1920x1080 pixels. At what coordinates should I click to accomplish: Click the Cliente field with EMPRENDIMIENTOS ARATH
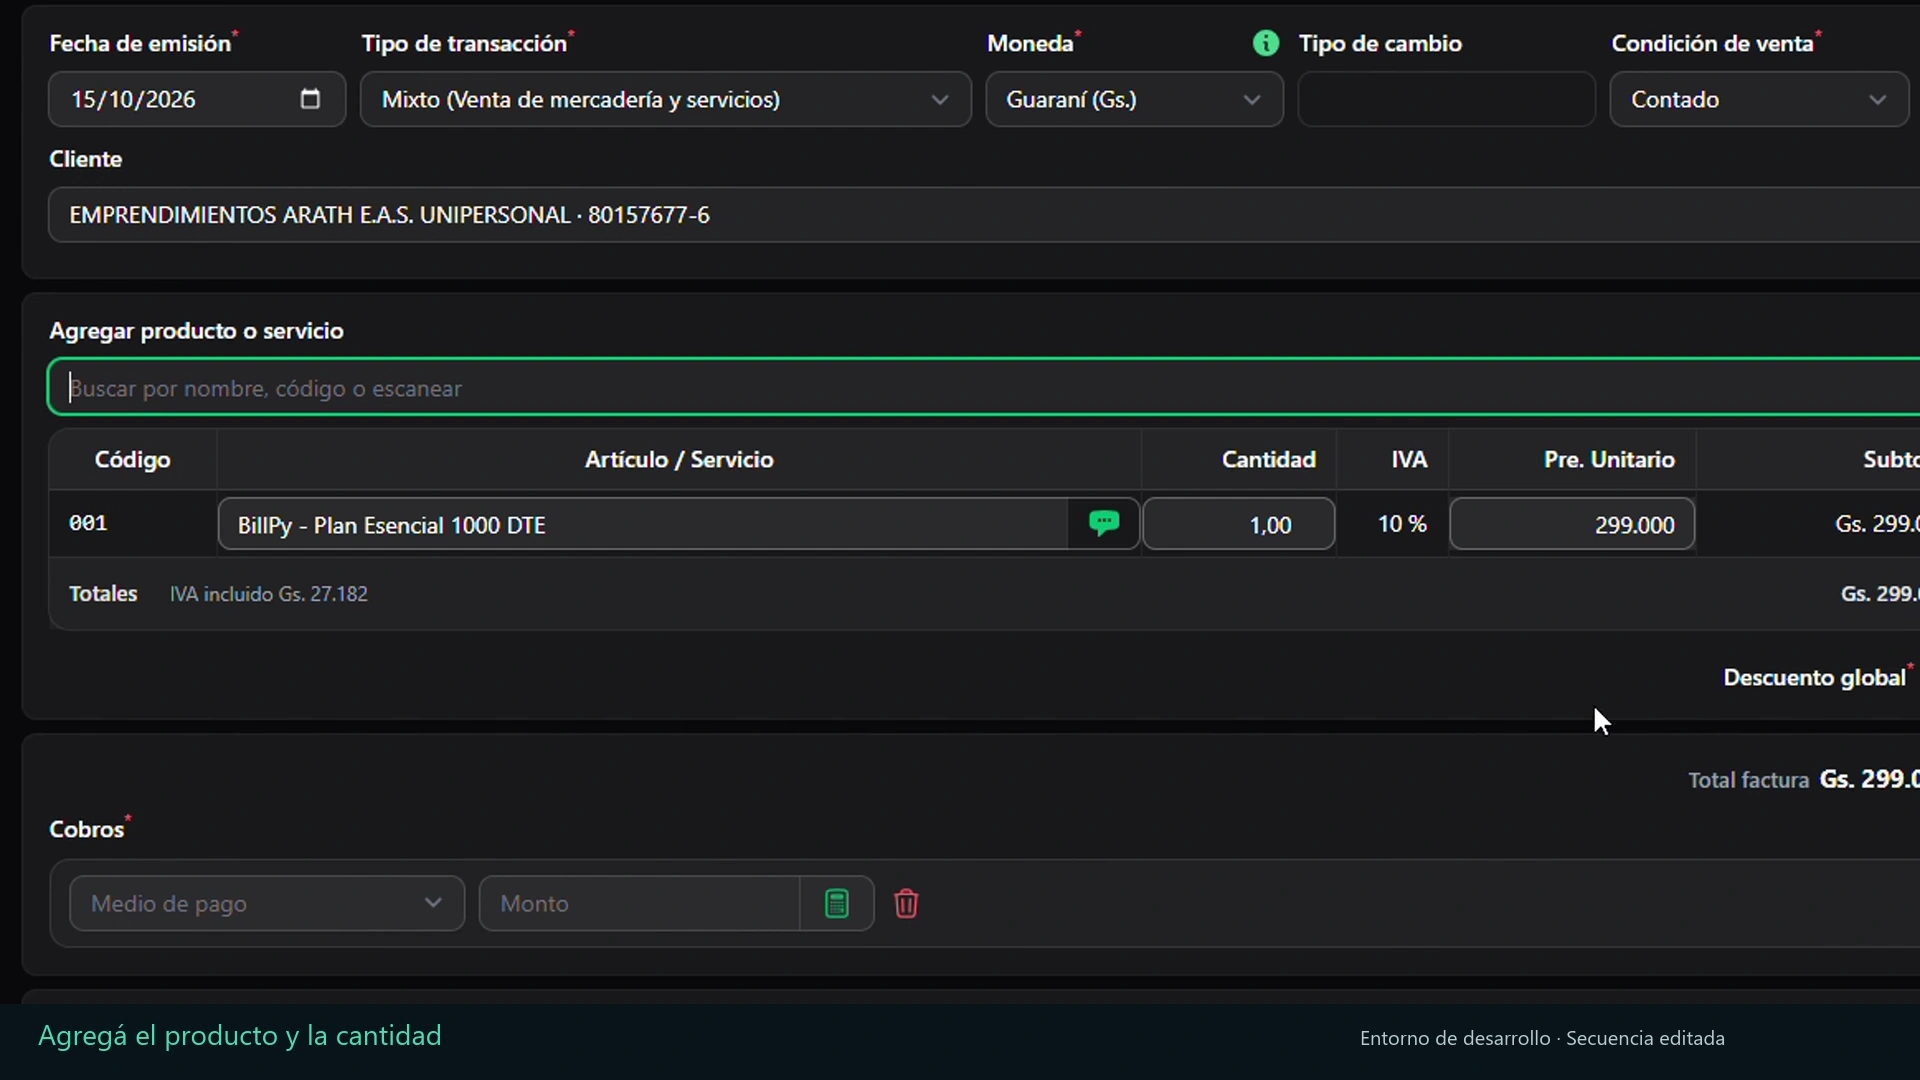[984, 215]
